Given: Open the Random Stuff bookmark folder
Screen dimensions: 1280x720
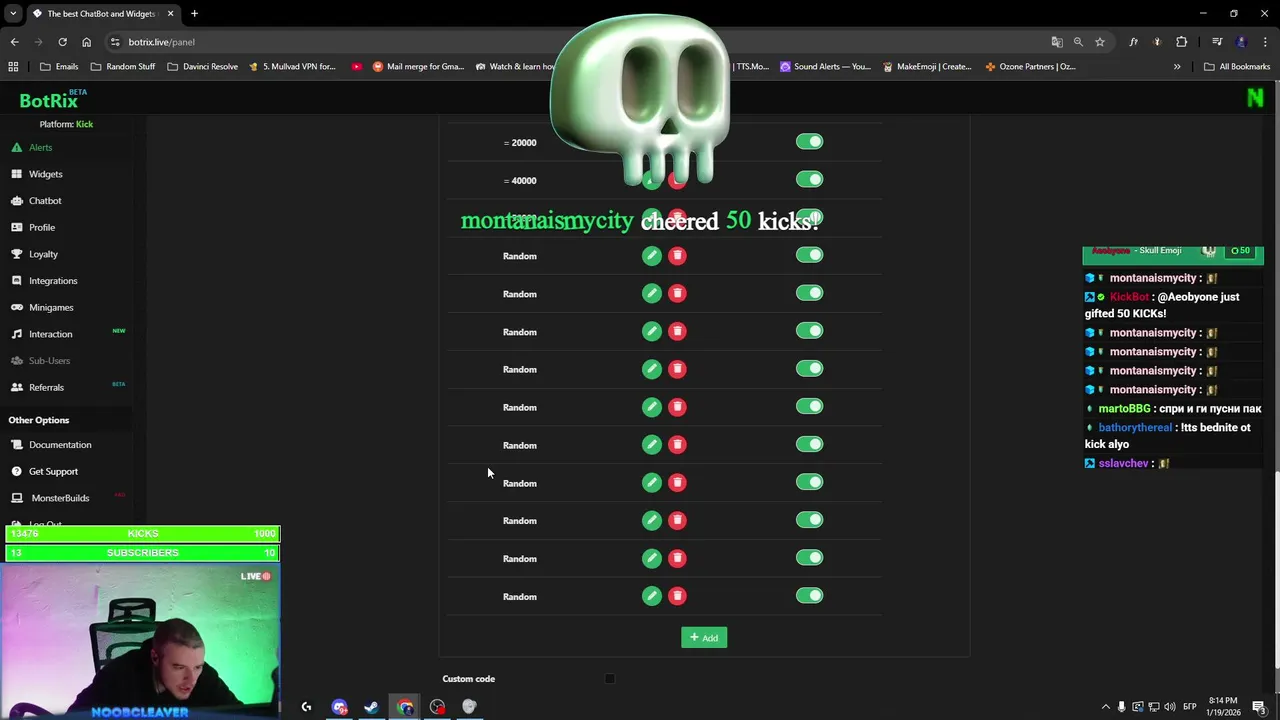Looking at the screenshot, I should 123,67.
